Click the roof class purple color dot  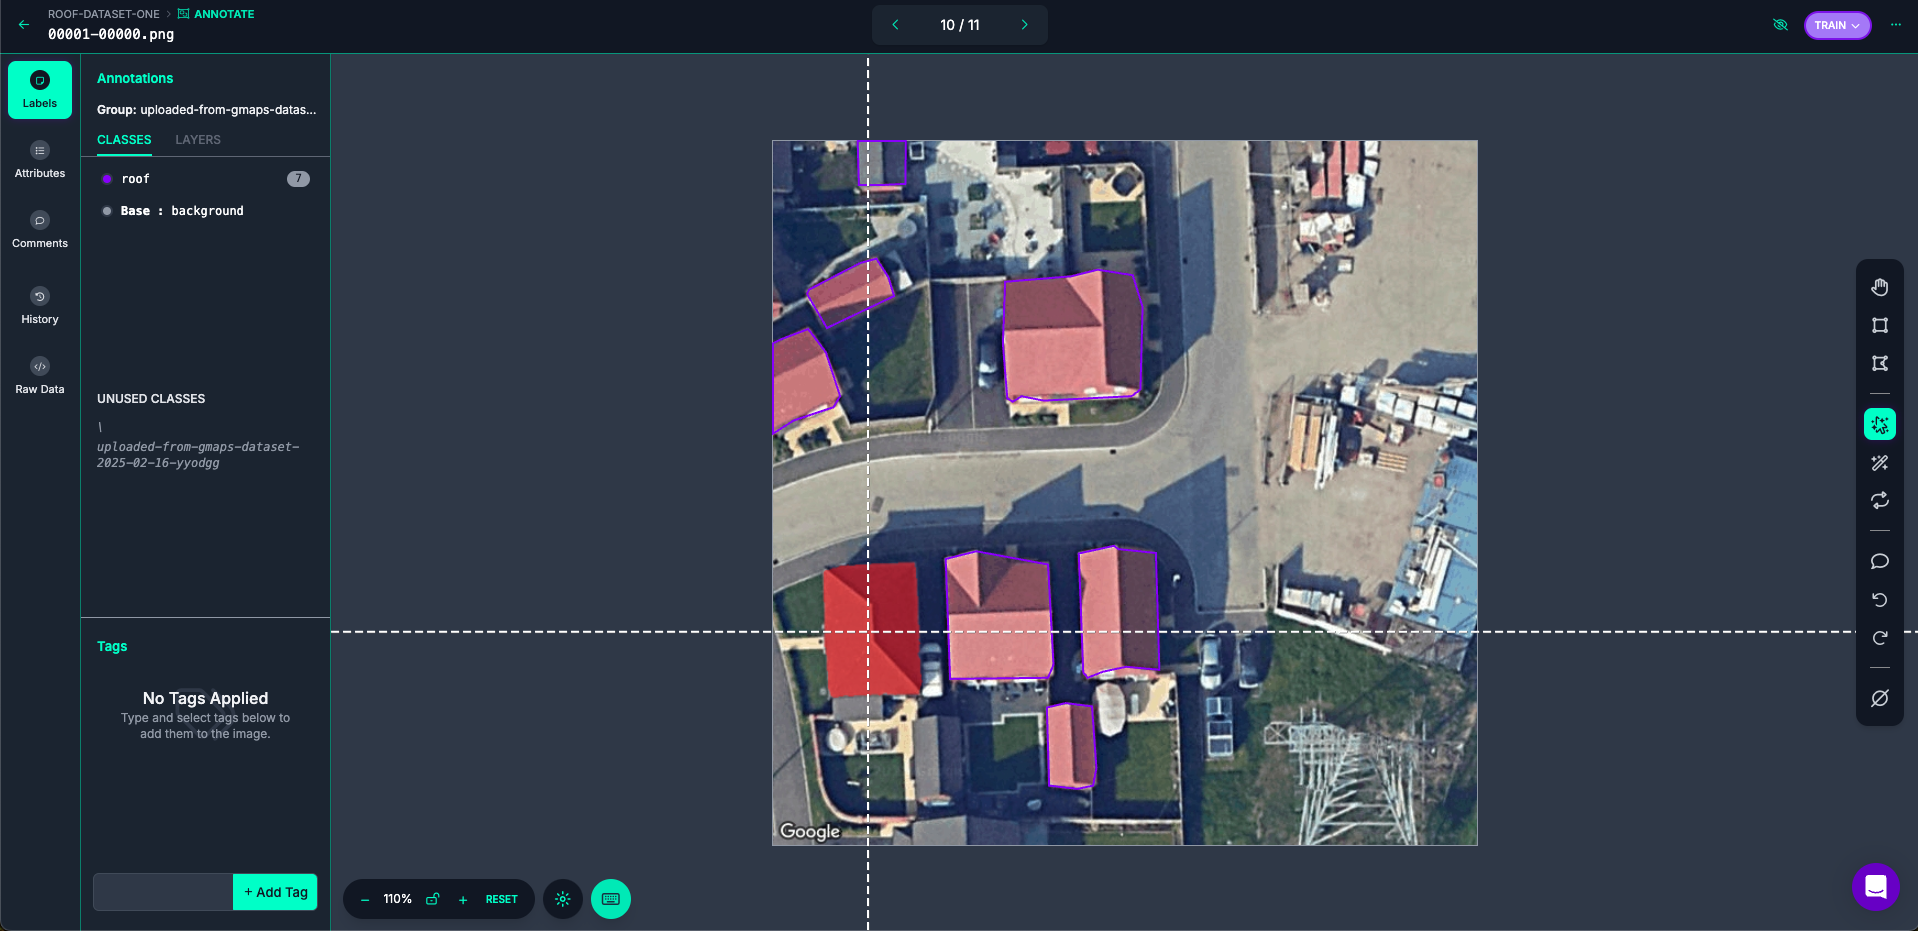tap(107, 179)
